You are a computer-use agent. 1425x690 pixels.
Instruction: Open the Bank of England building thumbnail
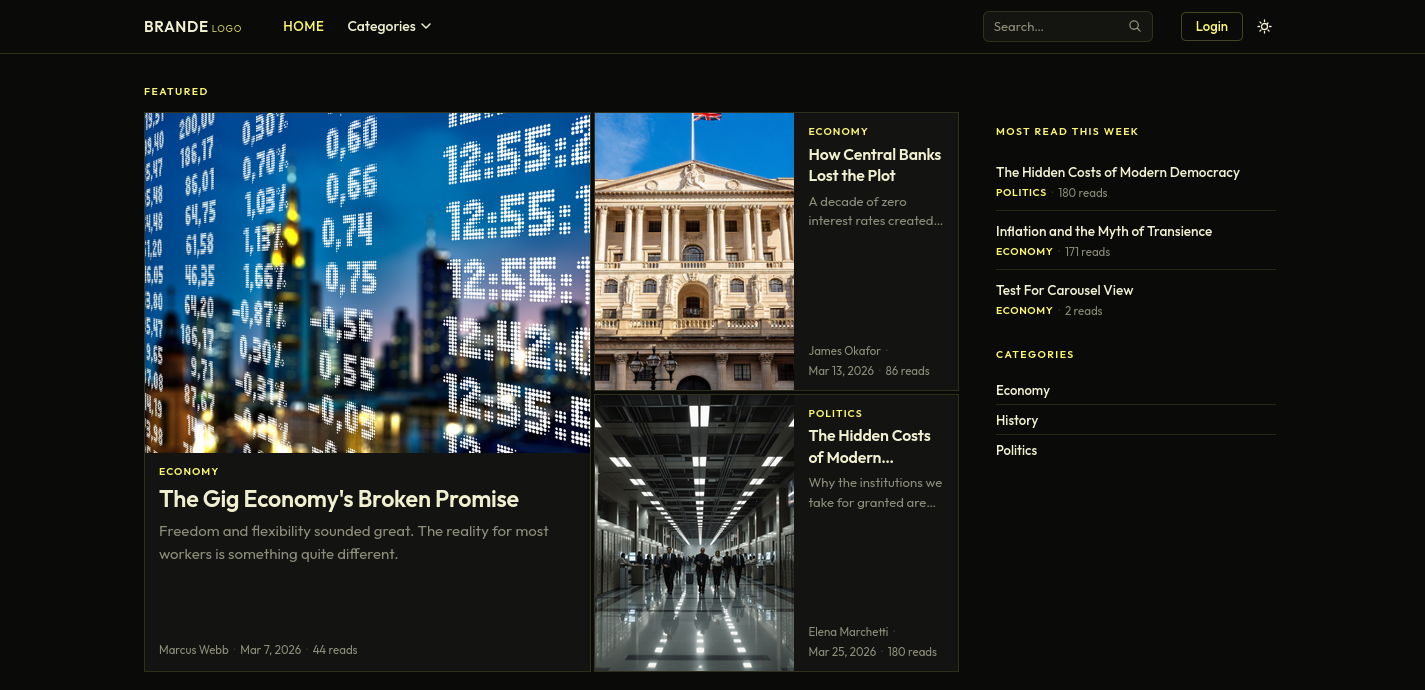pos(694,251)
